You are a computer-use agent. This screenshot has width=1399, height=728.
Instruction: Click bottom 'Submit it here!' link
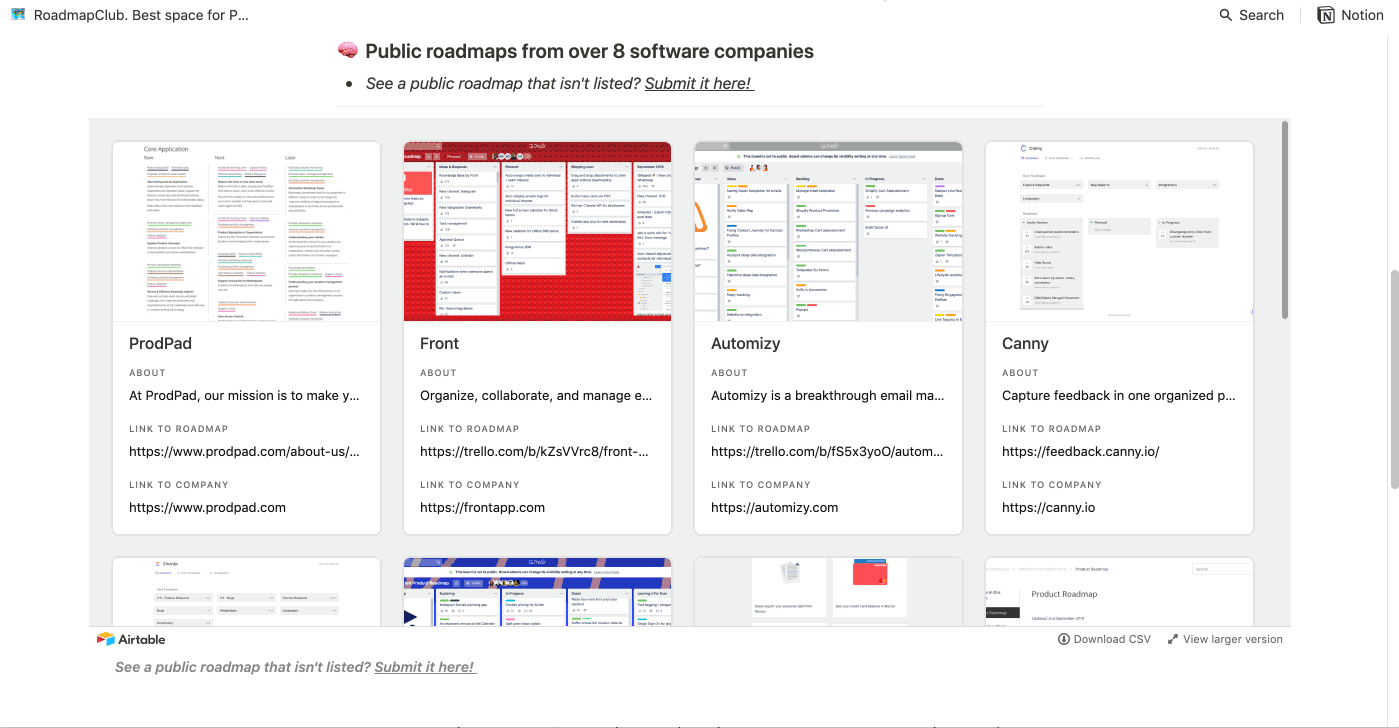tap(425, 667)
